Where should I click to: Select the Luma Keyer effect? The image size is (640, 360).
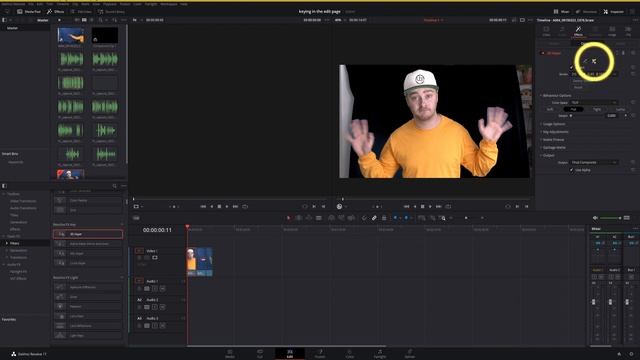88,263
